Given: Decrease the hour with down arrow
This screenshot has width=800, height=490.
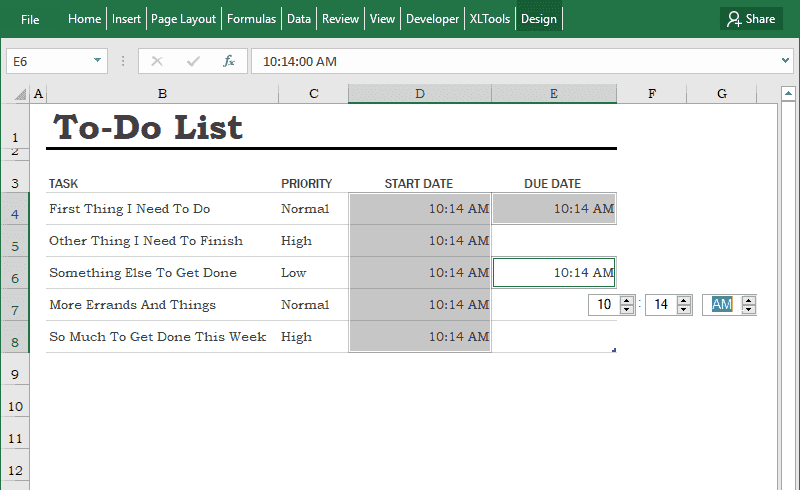Looking at the screenshot, I should click(627, 309).
